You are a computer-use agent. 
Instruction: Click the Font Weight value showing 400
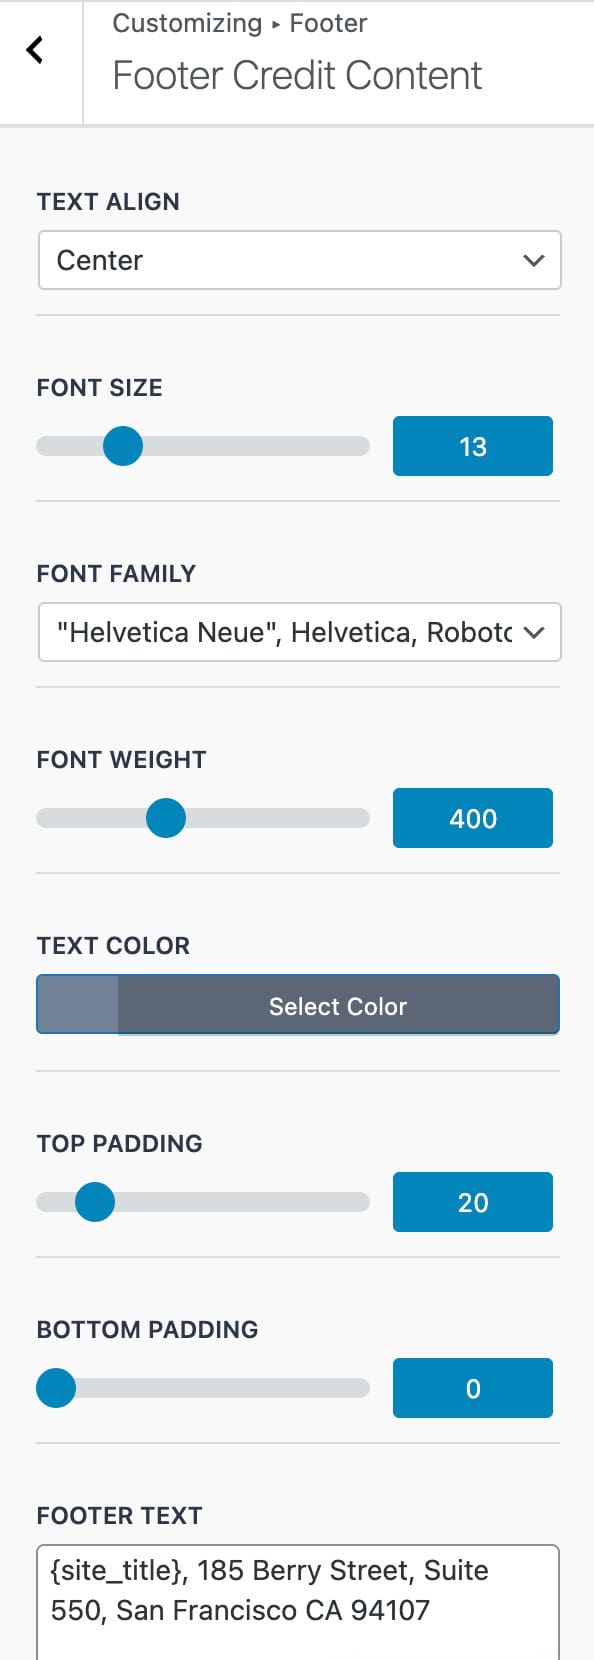pyautogui.click(x=472, y=818)
